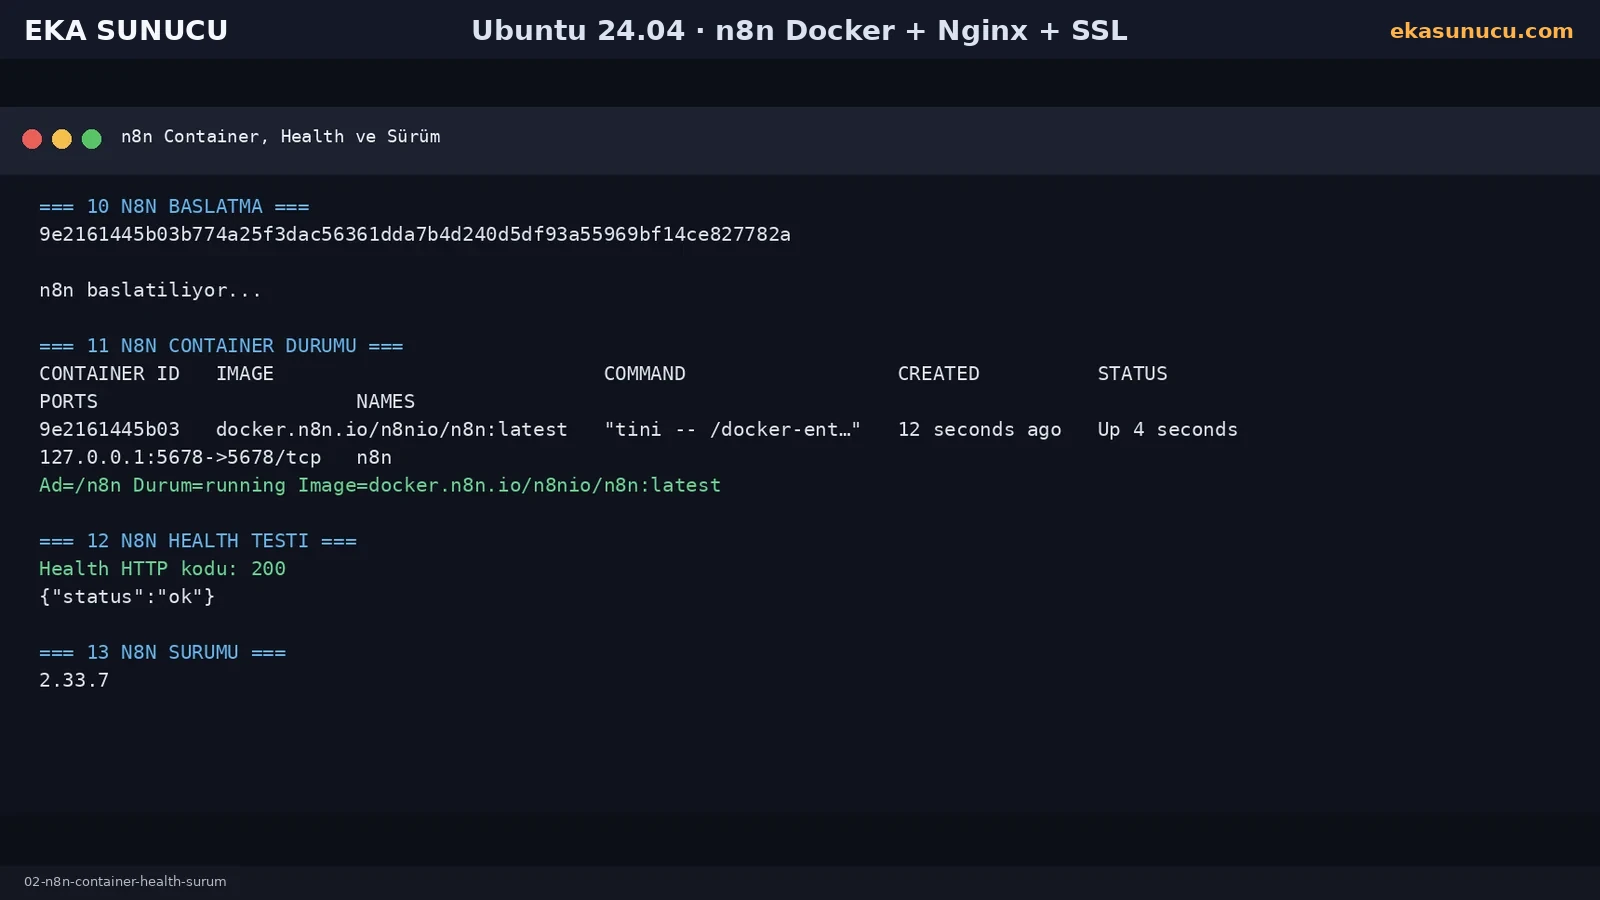
Task: Select image name docker.n8n.io/n8nio/n8n:latest in table row
Action: coord(392,429)
